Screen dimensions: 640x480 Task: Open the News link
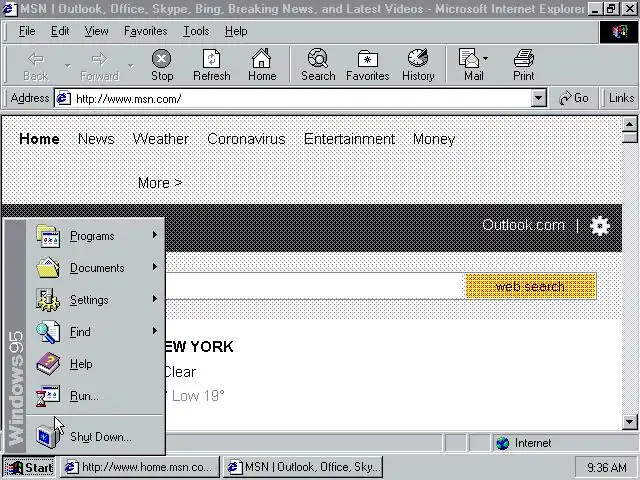tap(96, 139)
